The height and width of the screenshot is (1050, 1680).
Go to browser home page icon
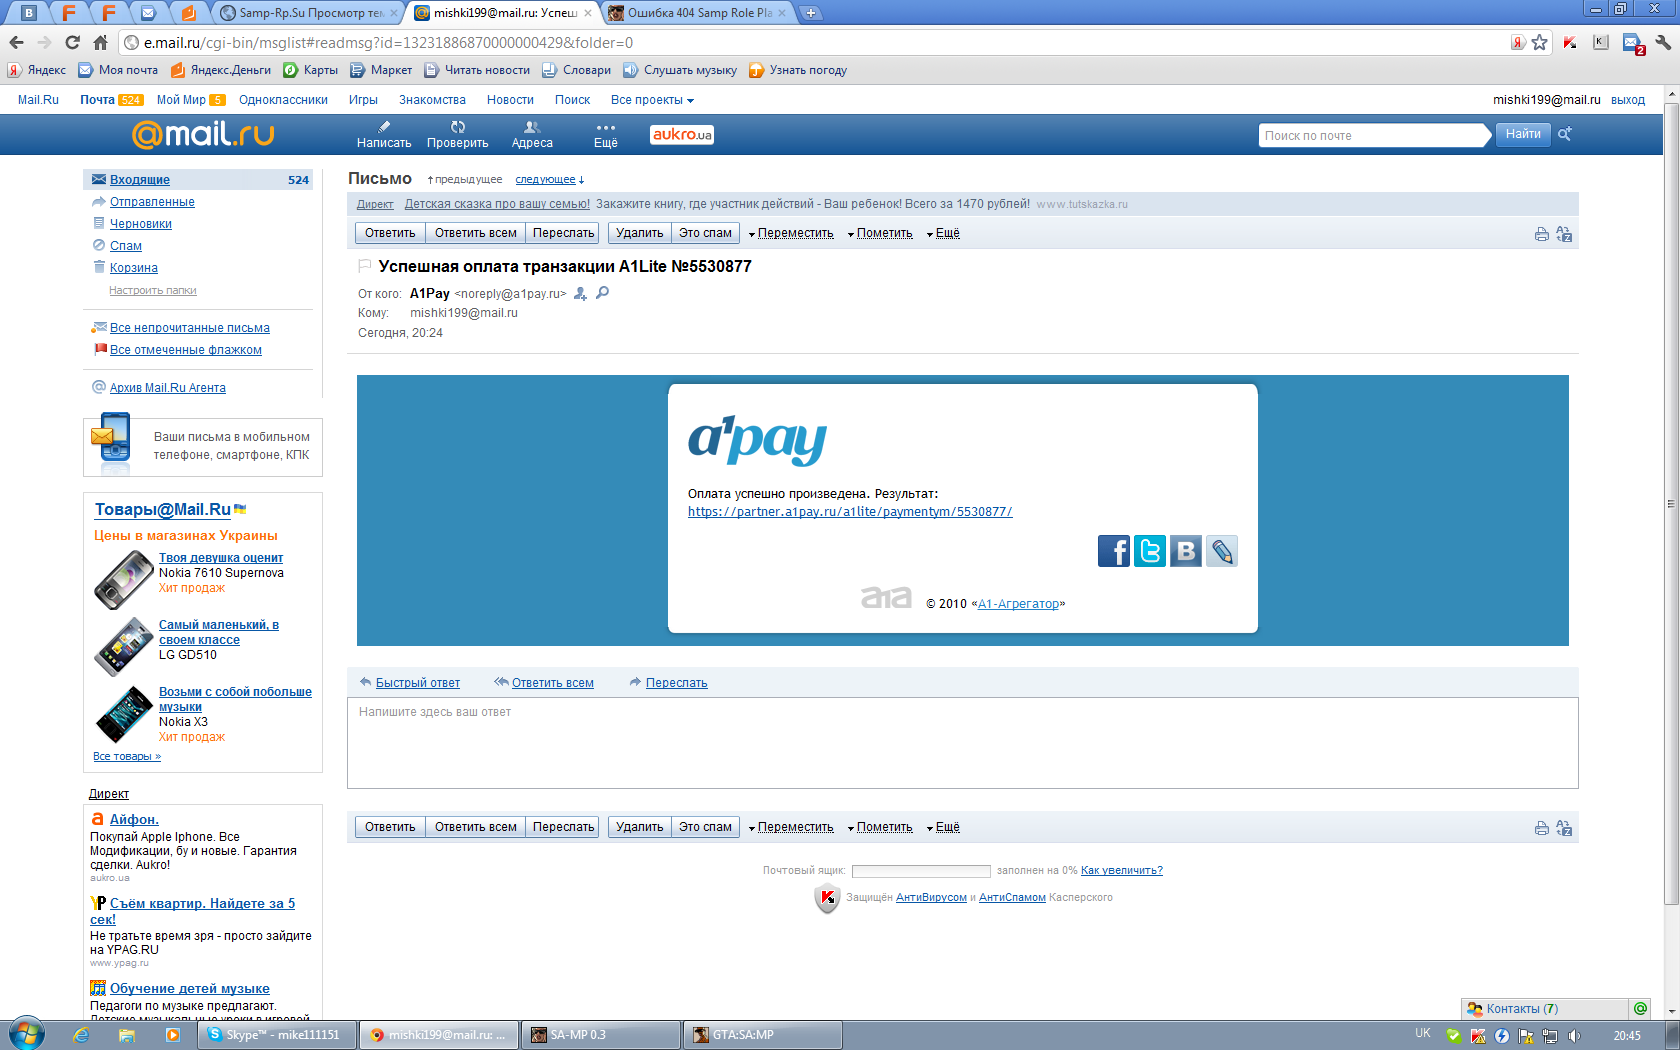coord(100,42)
